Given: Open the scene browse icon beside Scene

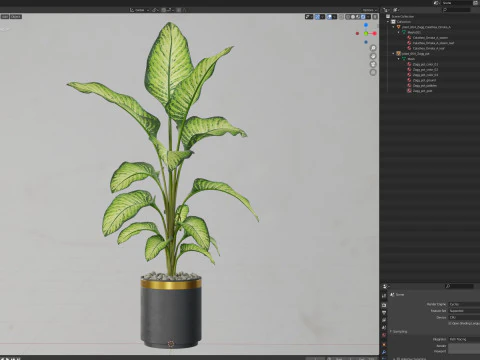Looking at the screenshot, I should [x=437, y=3].
